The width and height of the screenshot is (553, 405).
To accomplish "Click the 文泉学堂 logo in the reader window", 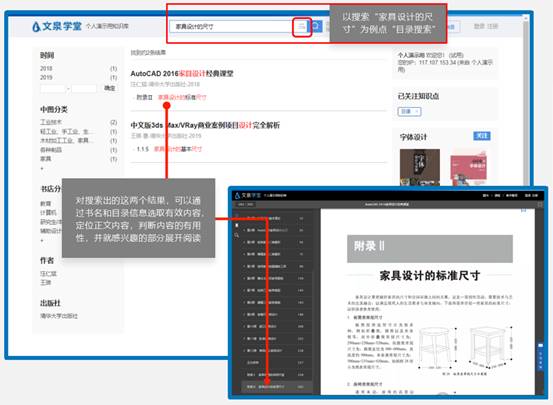I will tap(247, 195).
